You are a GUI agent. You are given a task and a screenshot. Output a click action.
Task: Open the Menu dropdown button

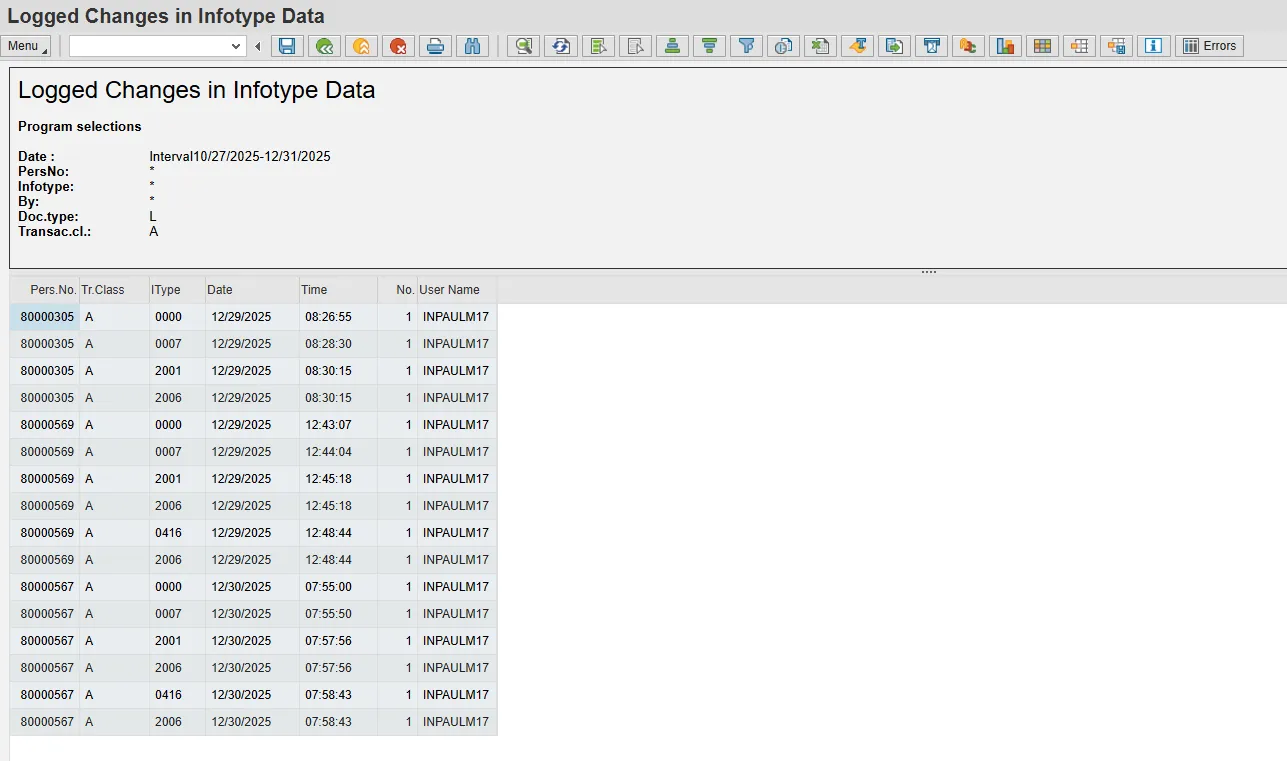[x=27, y=46]
